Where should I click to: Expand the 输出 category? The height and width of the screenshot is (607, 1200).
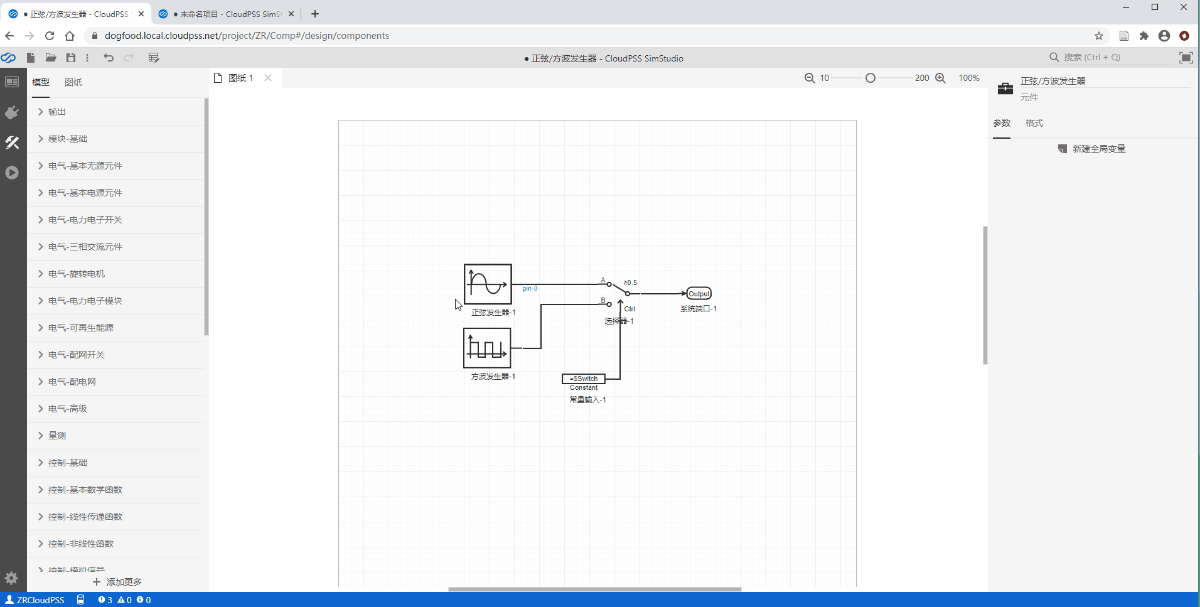[x=117, y=112]
